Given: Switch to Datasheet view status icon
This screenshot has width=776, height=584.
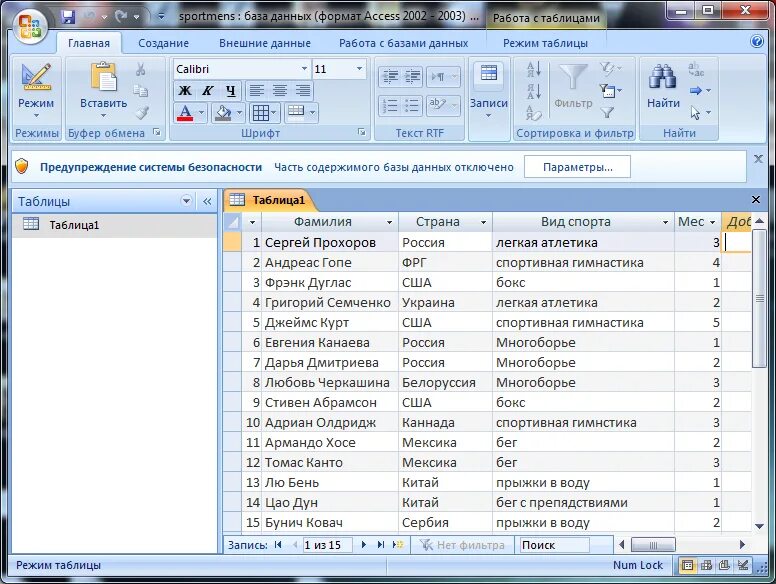Looking at the screenshot, I should [687, 565].
